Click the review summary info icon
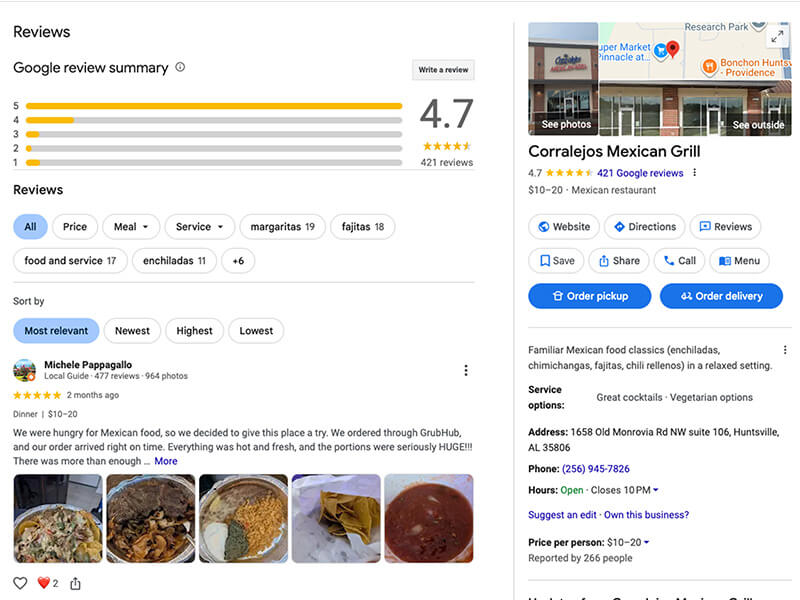Viewport: 800px width, 600px height. tap(180, 68)
